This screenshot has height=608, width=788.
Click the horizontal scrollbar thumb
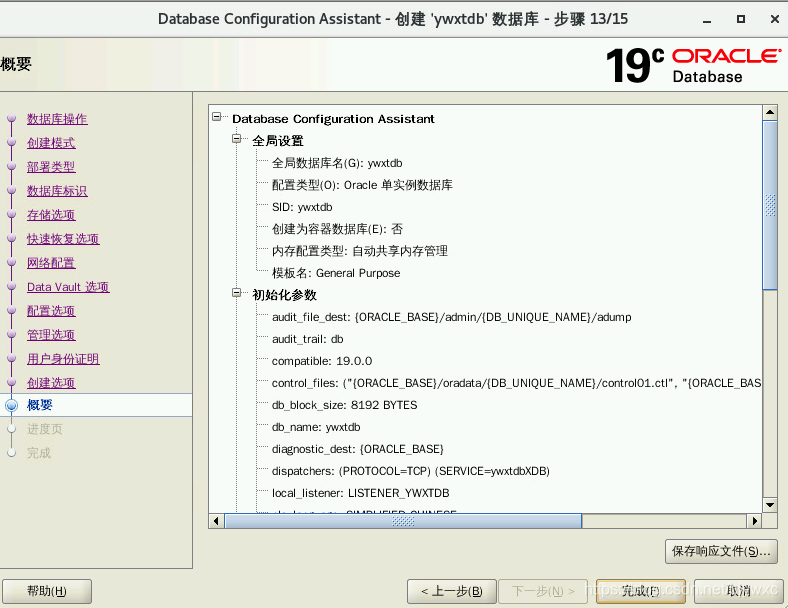(403, 521)
